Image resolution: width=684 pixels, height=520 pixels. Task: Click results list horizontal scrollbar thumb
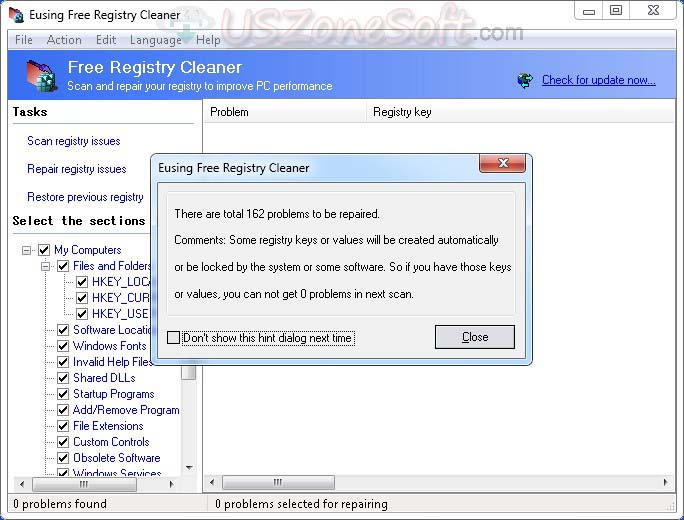(x=278, y=482)
